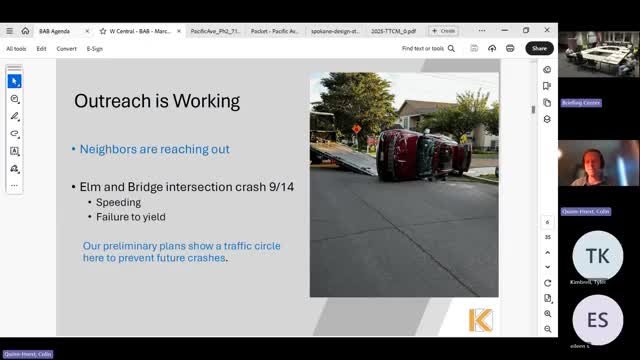Open the AI assistant panel icon
The image size is (640, 360).
[x=547, y=70]
